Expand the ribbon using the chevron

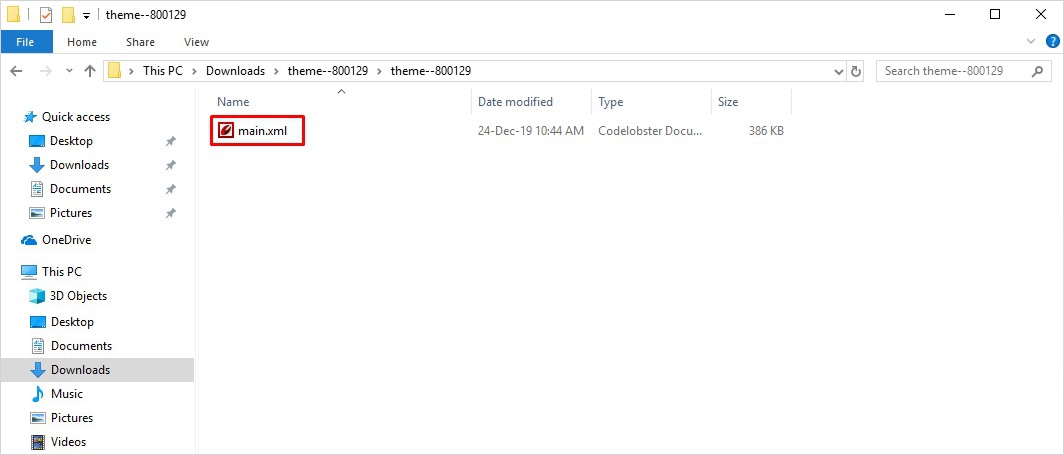click(1032, 42)
